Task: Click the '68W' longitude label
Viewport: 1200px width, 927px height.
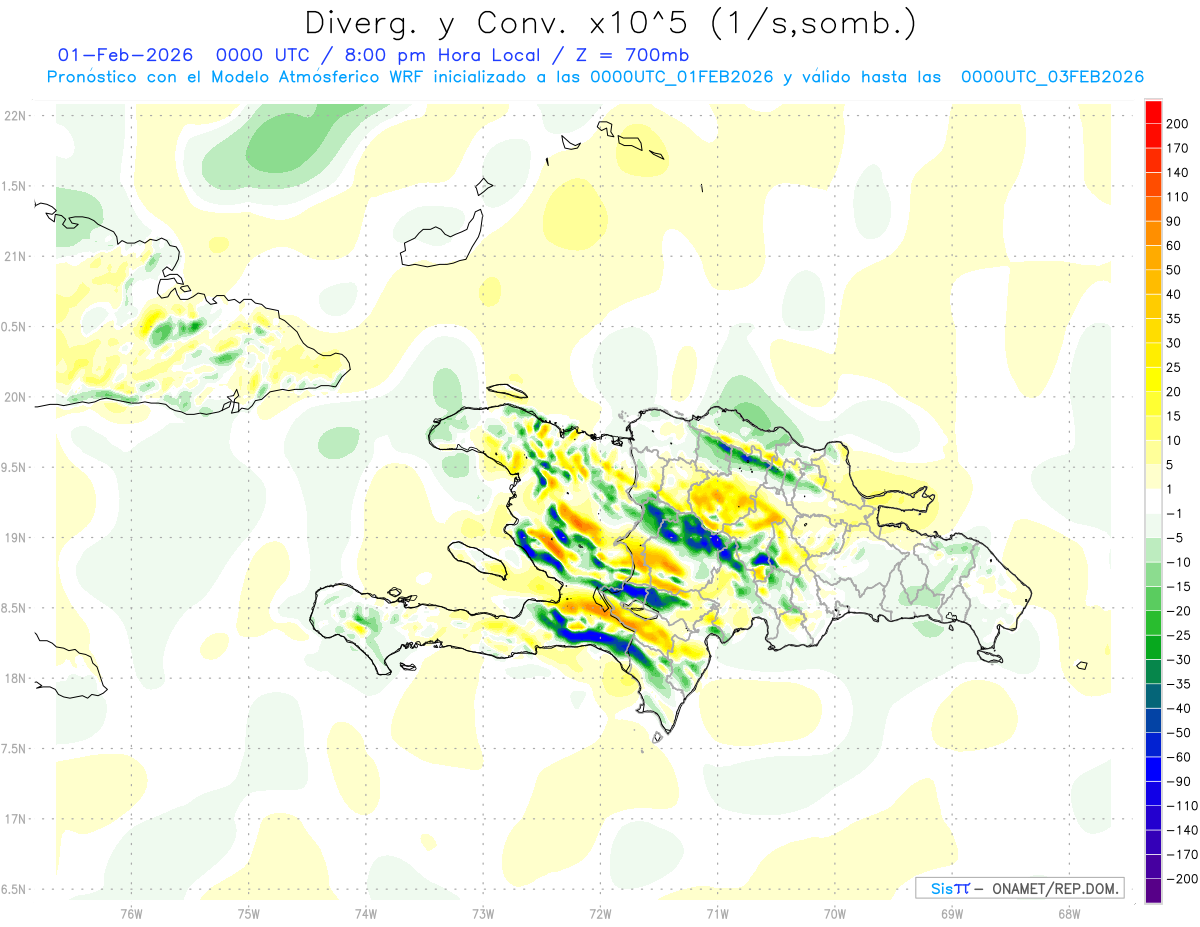Action: tap(1069, 915)
